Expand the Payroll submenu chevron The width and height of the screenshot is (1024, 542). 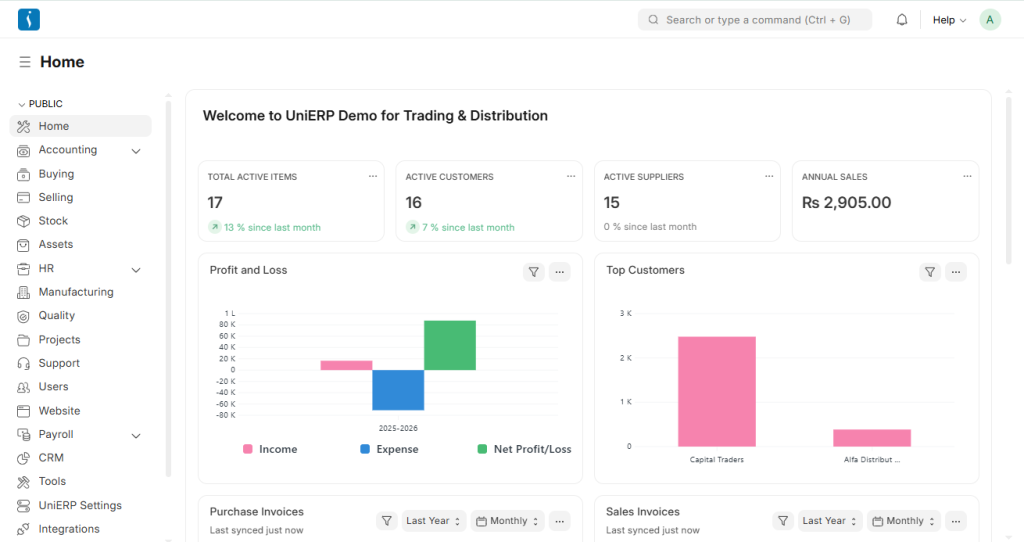tap(136, 436)
